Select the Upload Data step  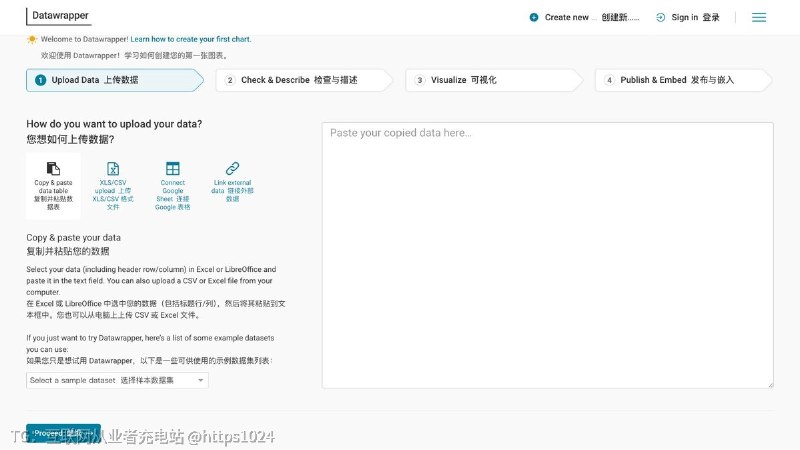point(115,80)
